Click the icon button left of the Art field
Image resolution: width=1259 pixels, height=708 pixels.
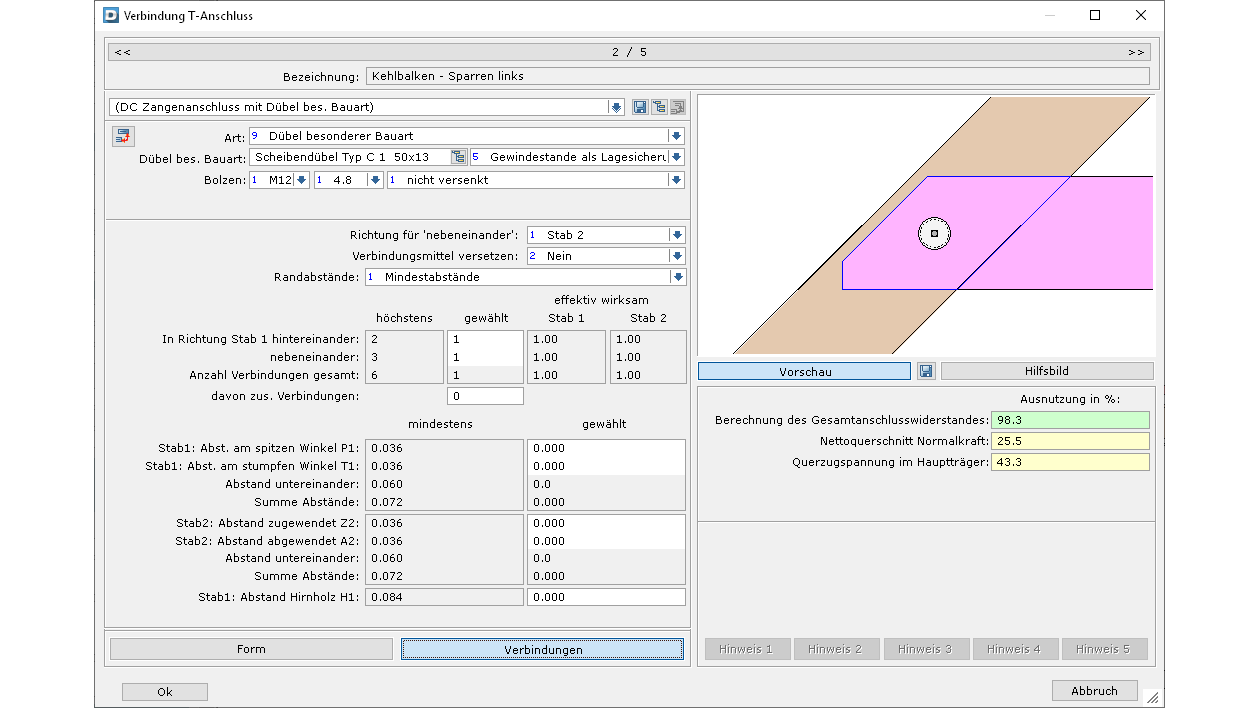click(x=123, y=136)
